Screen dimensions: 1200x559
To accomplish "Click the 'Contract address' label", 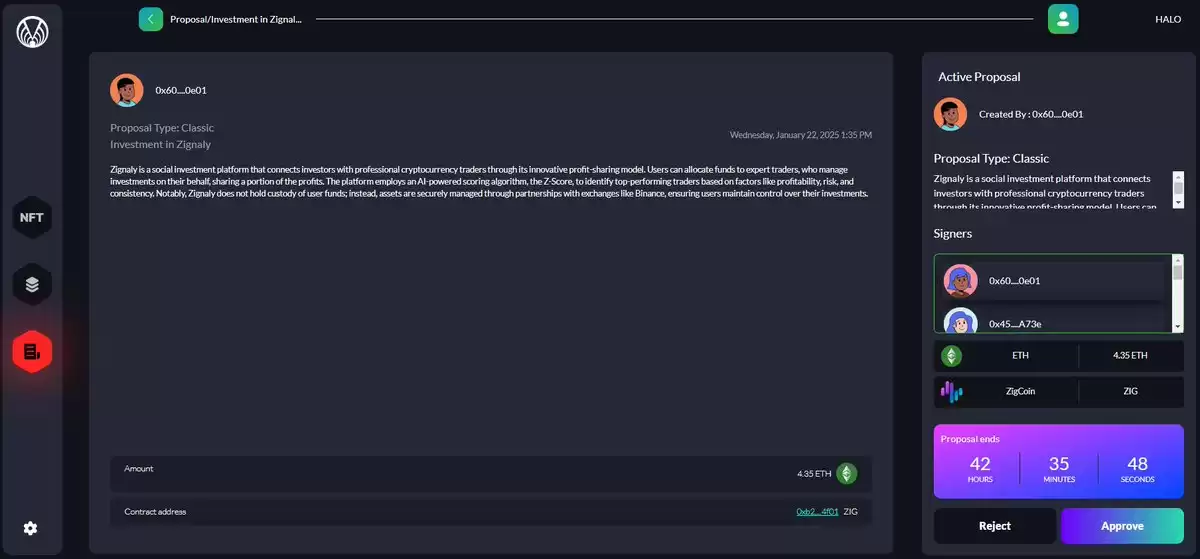I will tap(155, 512).
